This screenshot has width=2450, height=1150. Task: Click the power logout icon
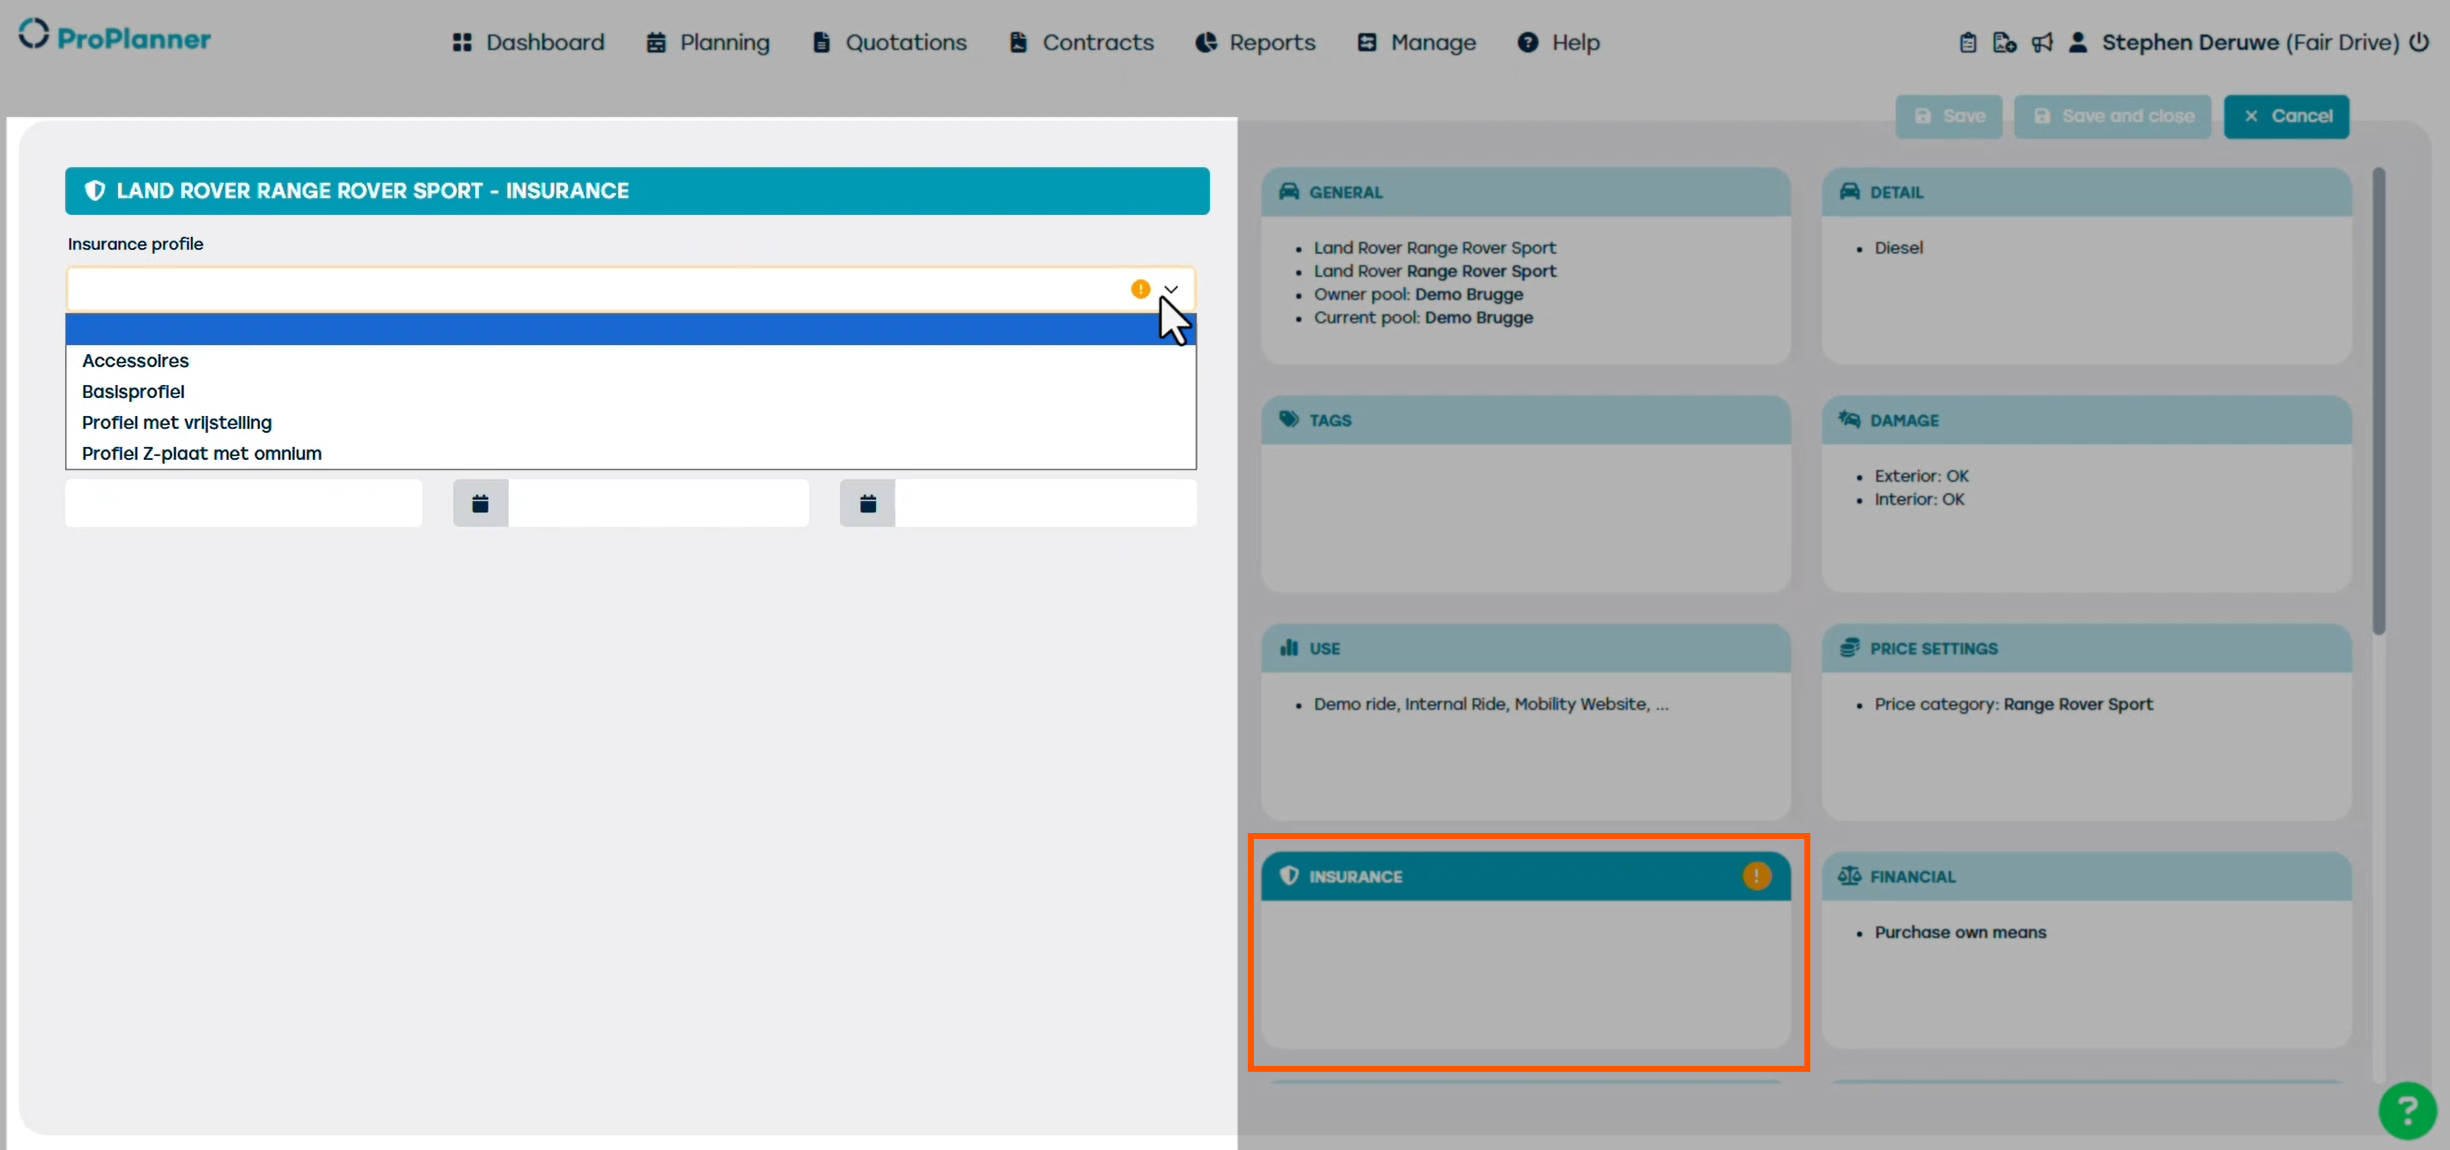pos(2419,42)
